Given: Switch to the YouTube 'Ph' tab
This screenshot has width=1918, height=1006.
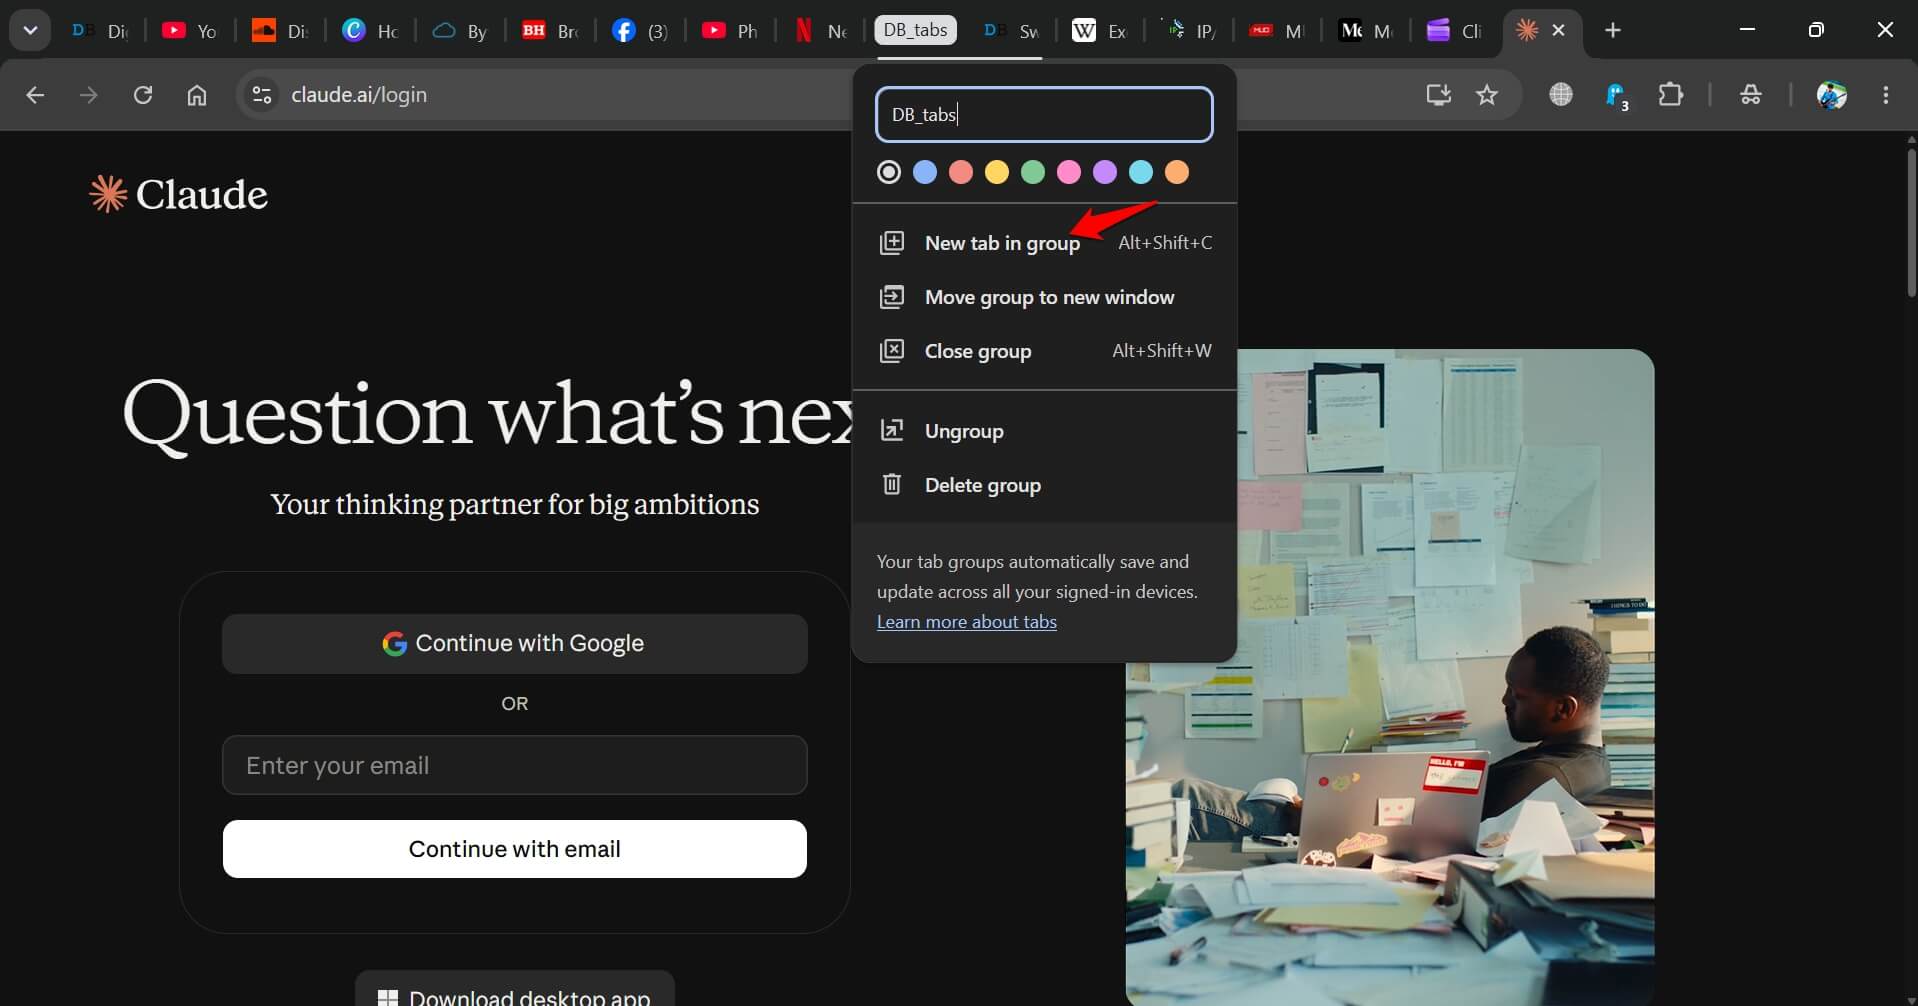Looking at the screenshot, I should [x=730, y=31].
